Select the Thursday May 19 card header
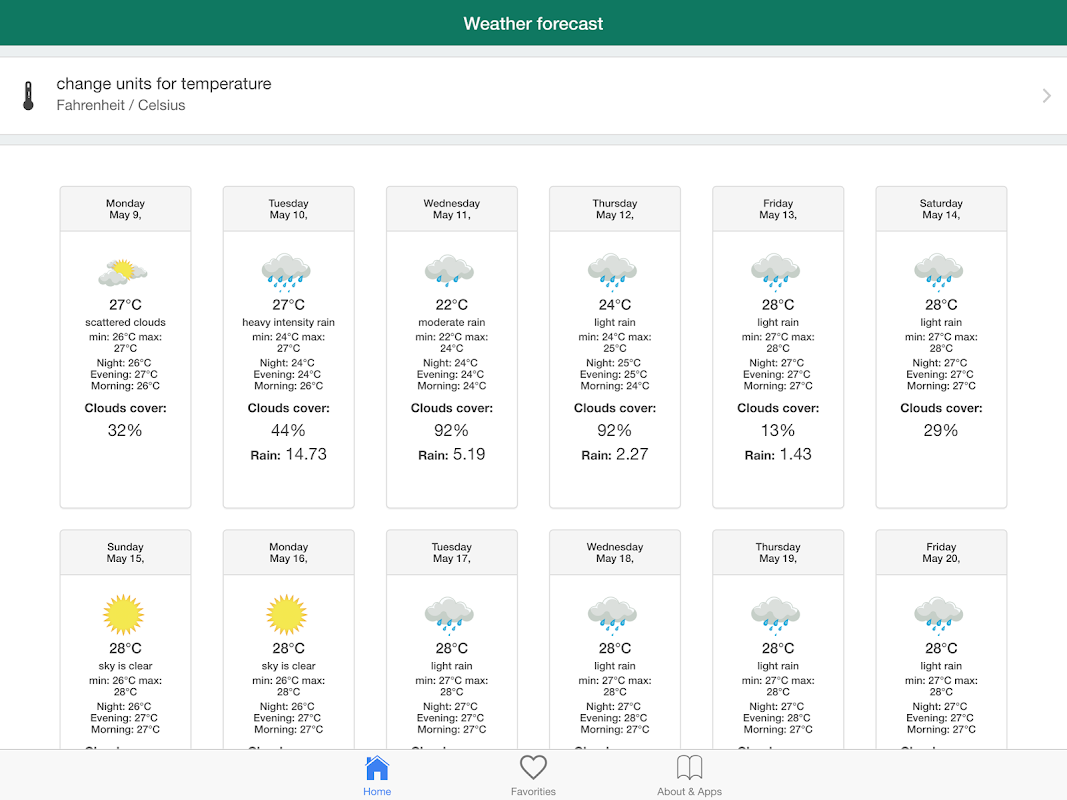 point(778,552)
